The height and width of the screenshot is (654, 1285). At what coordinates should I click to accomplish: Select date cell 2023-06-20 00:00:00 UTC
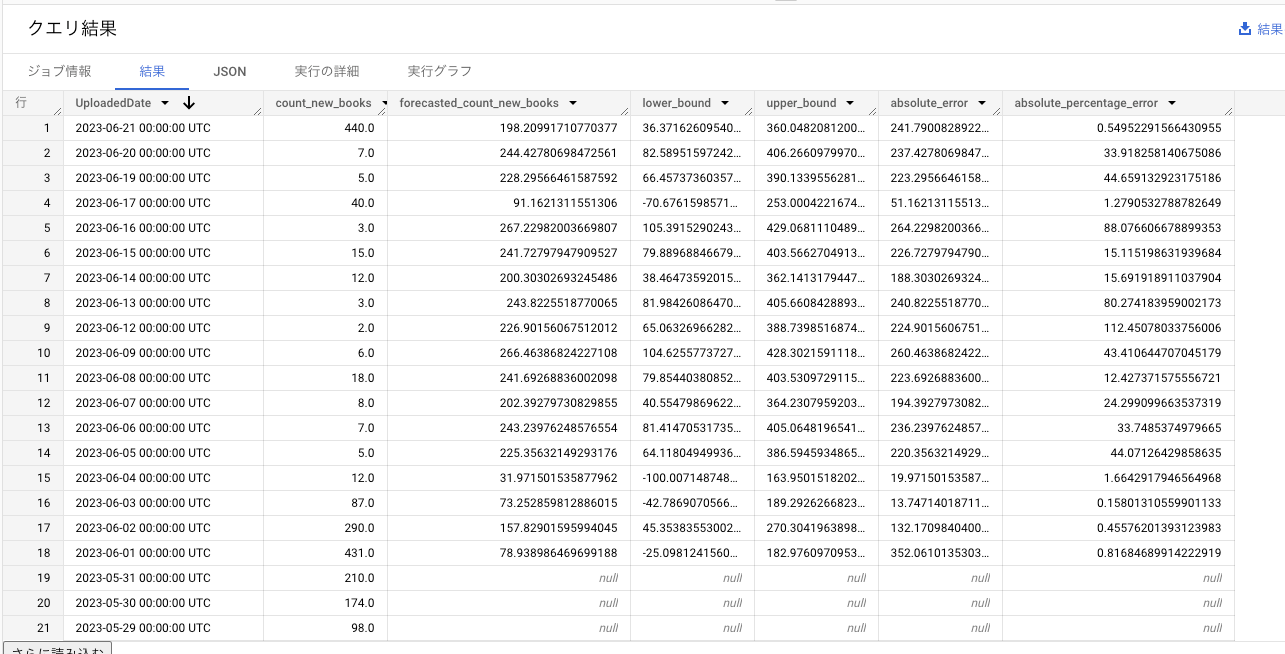143,153
